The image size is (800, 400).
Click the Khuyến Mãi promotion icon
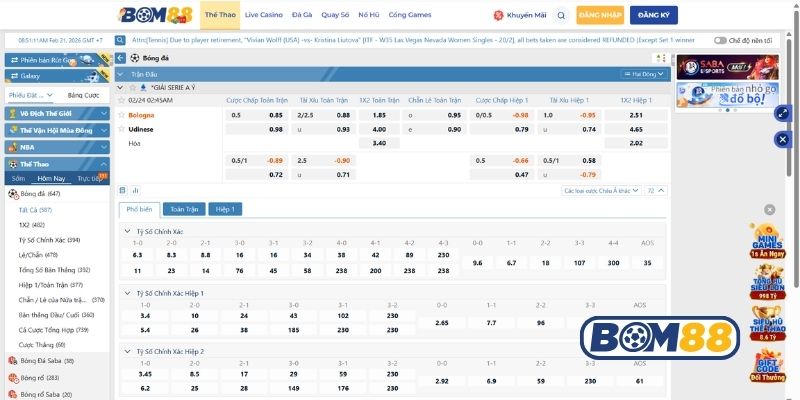pyautogui.click(x=498, y=15)
